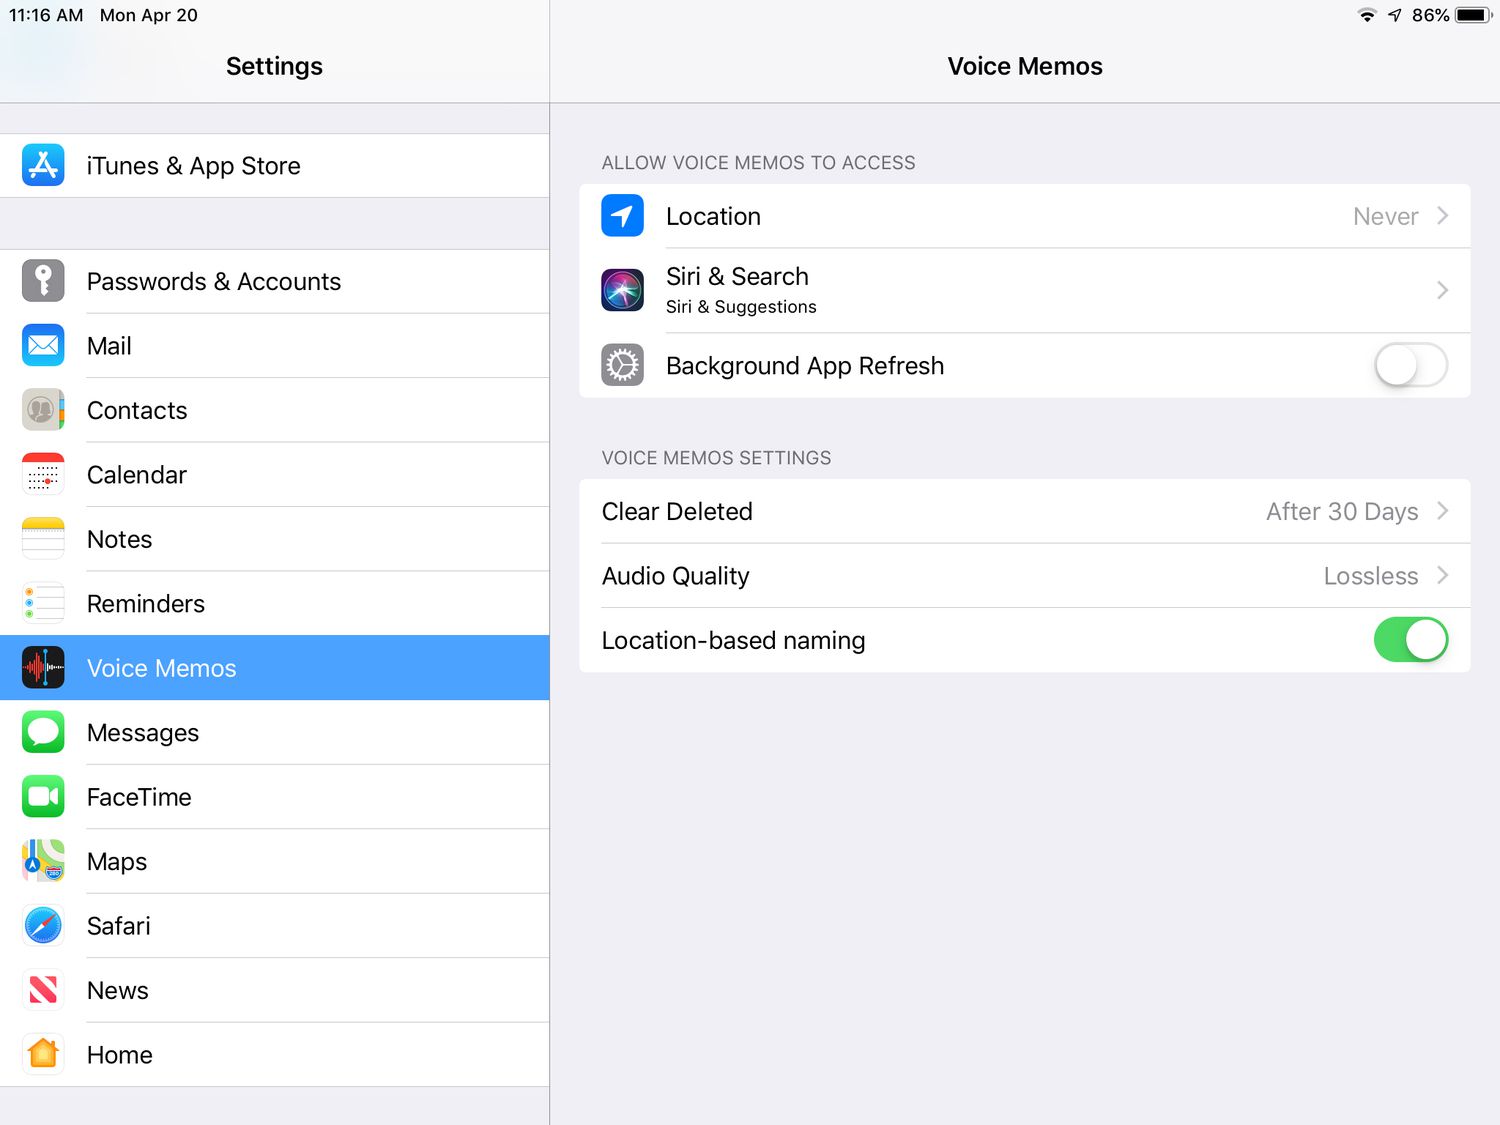Screen dimensions: 1500x1125
Task: Tap the FaceTime camera icon
Action: [x=43, y=797]
